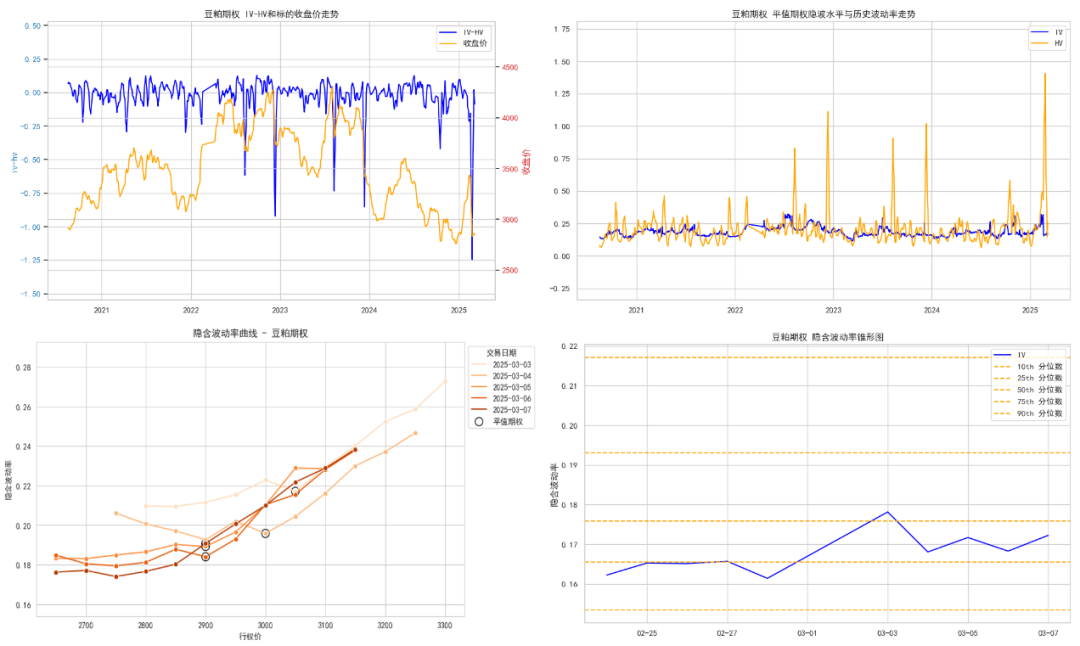Click the 1.75 y-axis tick in IV/HV chart

pyautogui.click(x=561, y=29)
